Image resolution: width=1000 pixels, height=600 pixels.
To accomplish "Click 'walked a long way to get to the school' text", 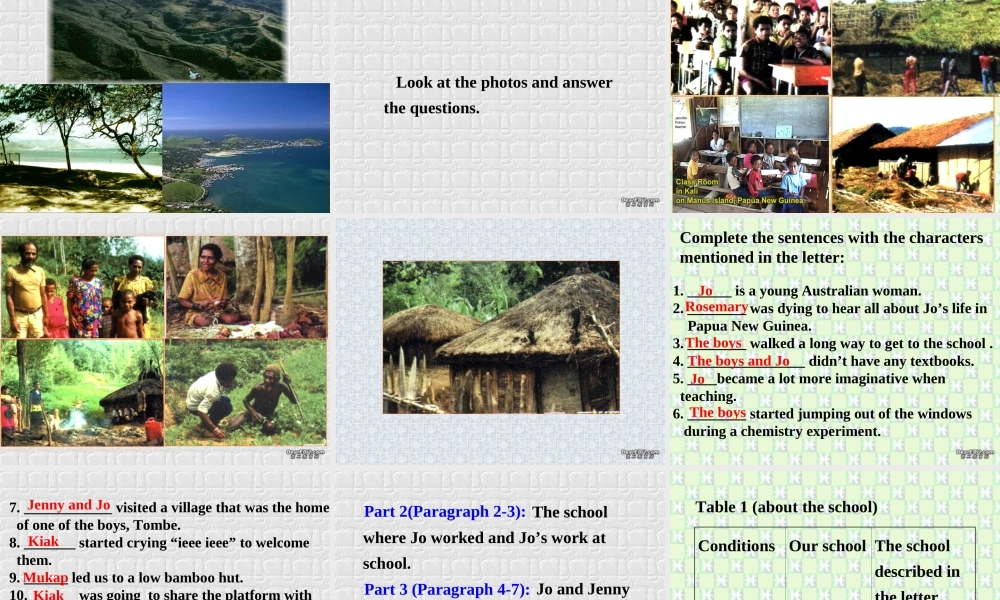I will [x=868, y=344].
